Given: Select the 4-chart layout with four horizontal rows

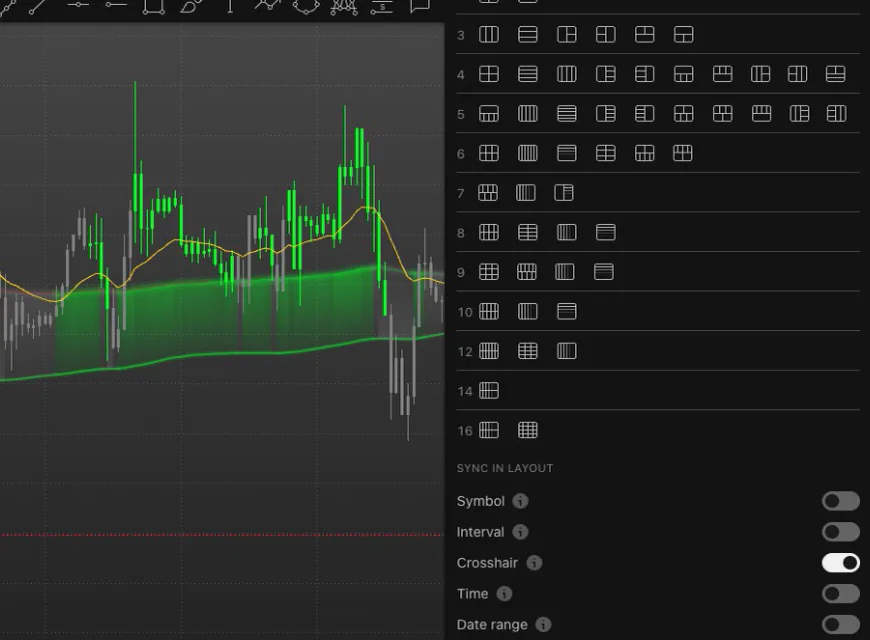Looking at the screenshot, I should [x=528, y=74].
